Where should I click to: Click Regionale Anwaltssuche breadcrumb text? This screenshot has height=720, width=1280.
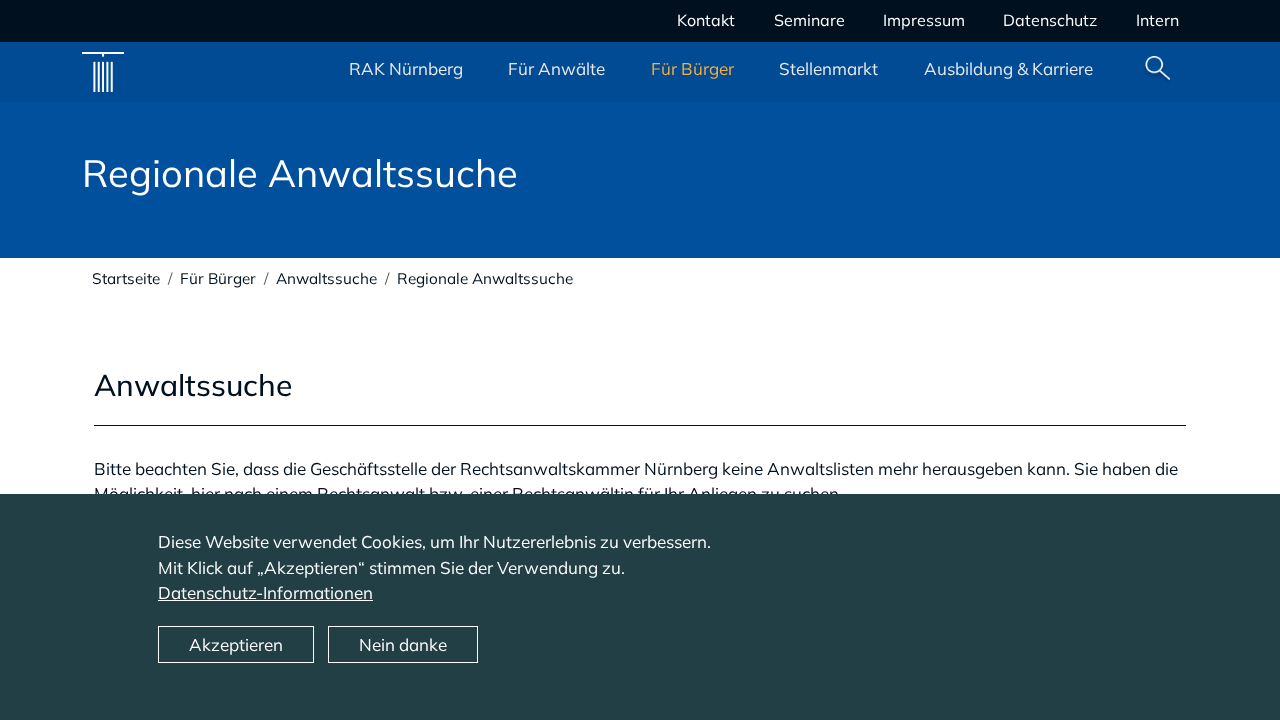[x=485, y=279]
